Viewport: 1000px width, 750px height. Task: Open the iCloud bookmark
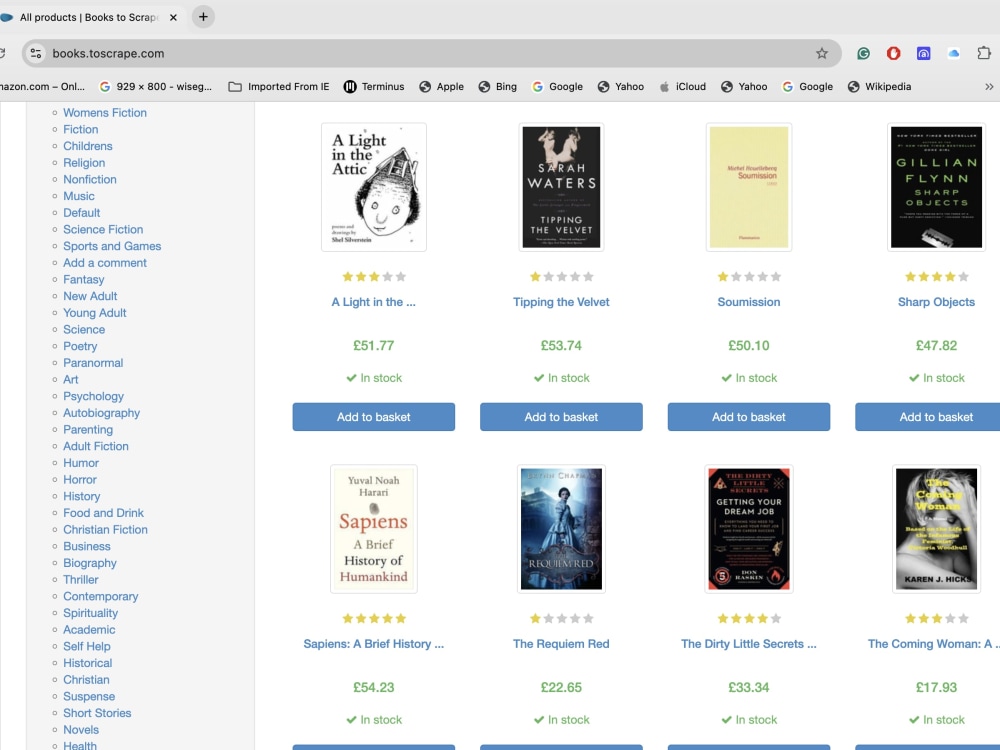682,87
